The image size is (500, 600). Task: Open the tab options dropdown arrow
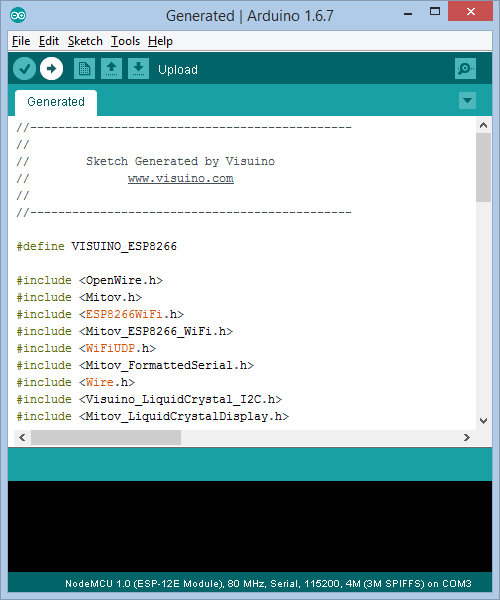click(x=467, y=101)
